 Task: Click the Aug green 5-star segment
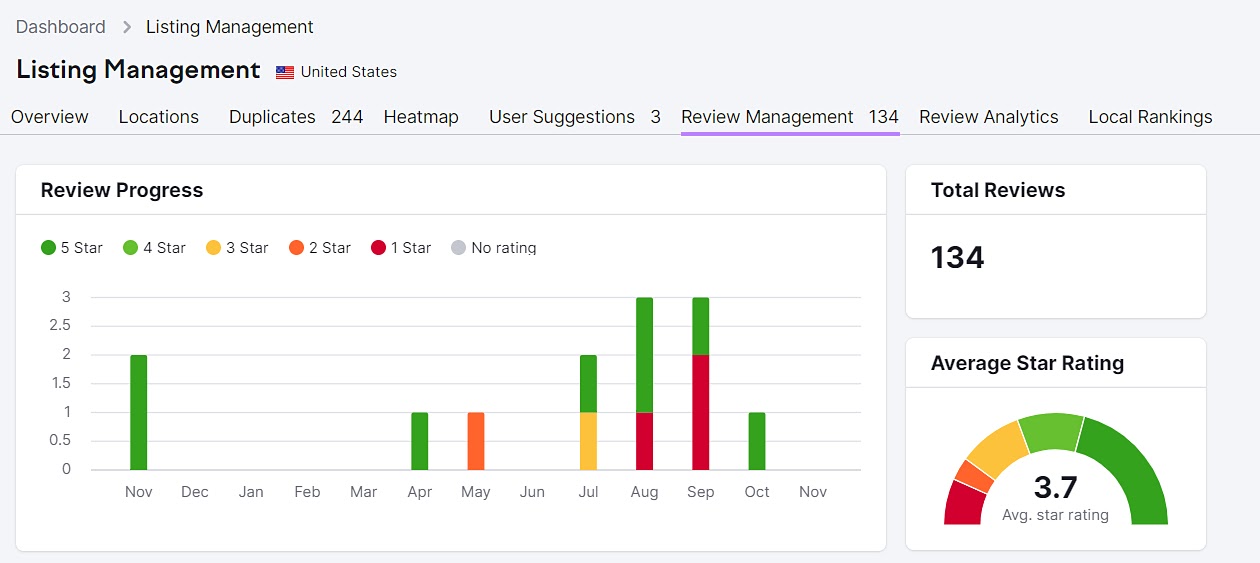tap(645, 355)
